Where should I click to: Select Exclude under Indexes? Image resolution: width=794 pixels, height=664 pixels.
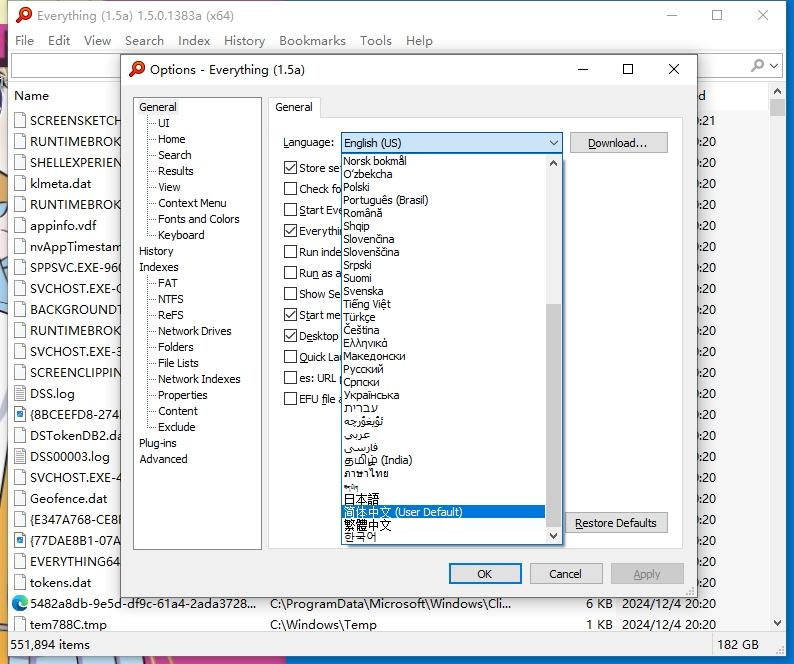coord(176,427)
